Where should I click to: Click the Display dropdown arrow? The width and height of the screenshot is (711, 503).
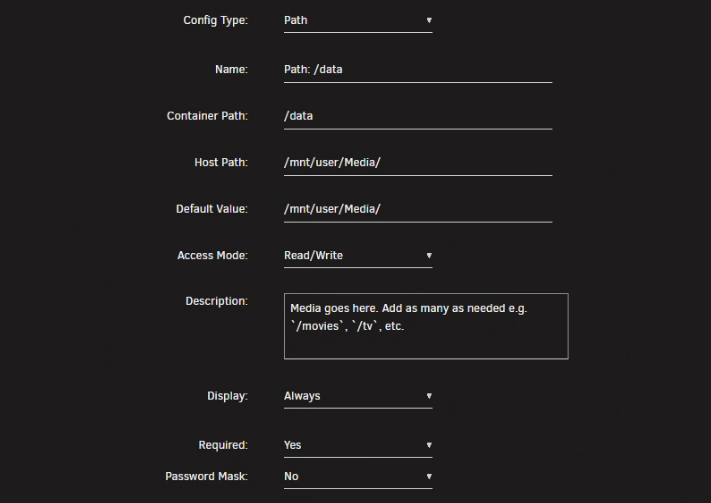(429, 396)
